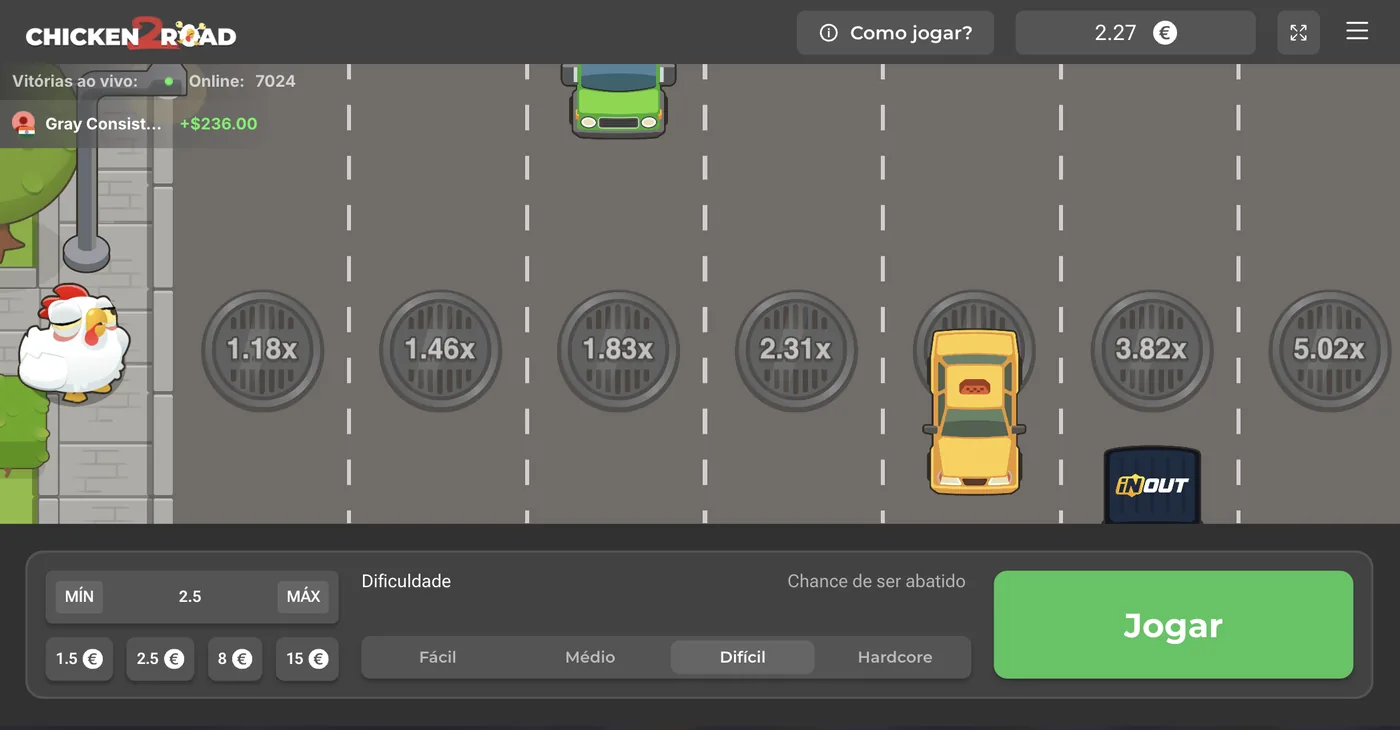Click the 2.27 balance display
Viewport: 1400px width, 730px height.
[x=1135, y=33]
